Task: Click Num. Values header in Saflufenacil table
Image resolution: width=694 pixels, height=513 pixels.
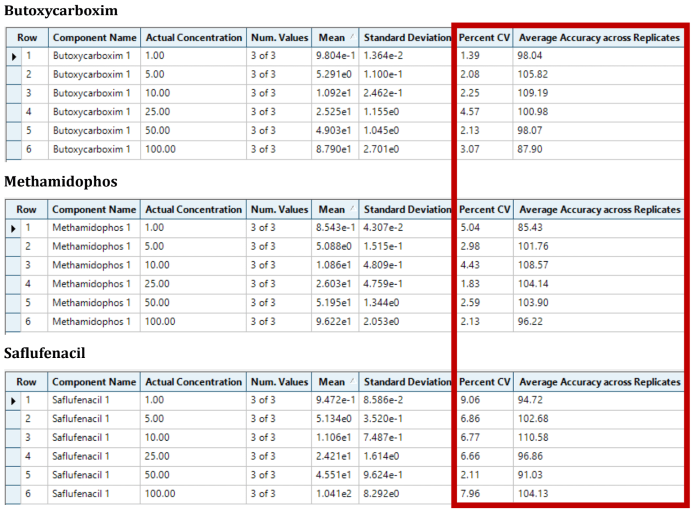Action: click(x=279, y=382)
